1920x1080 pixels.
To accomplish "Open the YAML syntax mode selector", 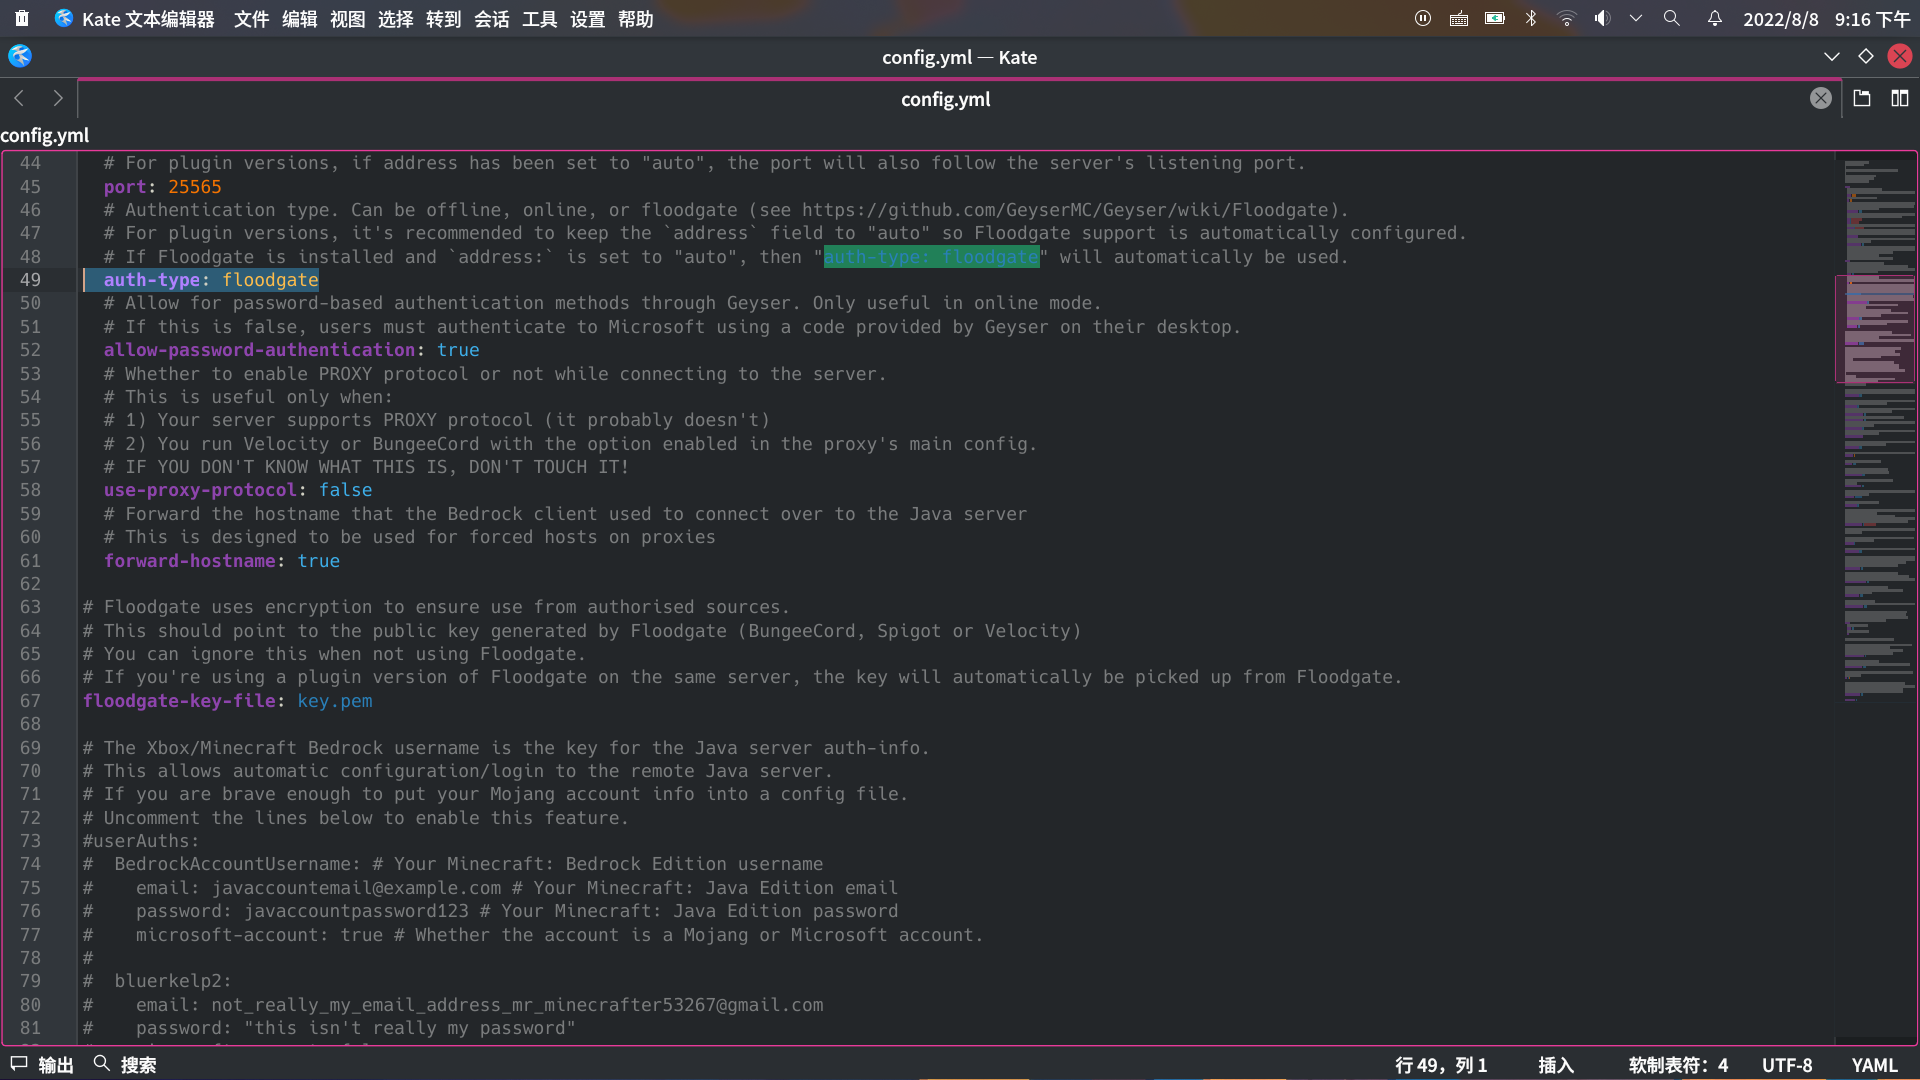I will (x=1874, y=1065).
